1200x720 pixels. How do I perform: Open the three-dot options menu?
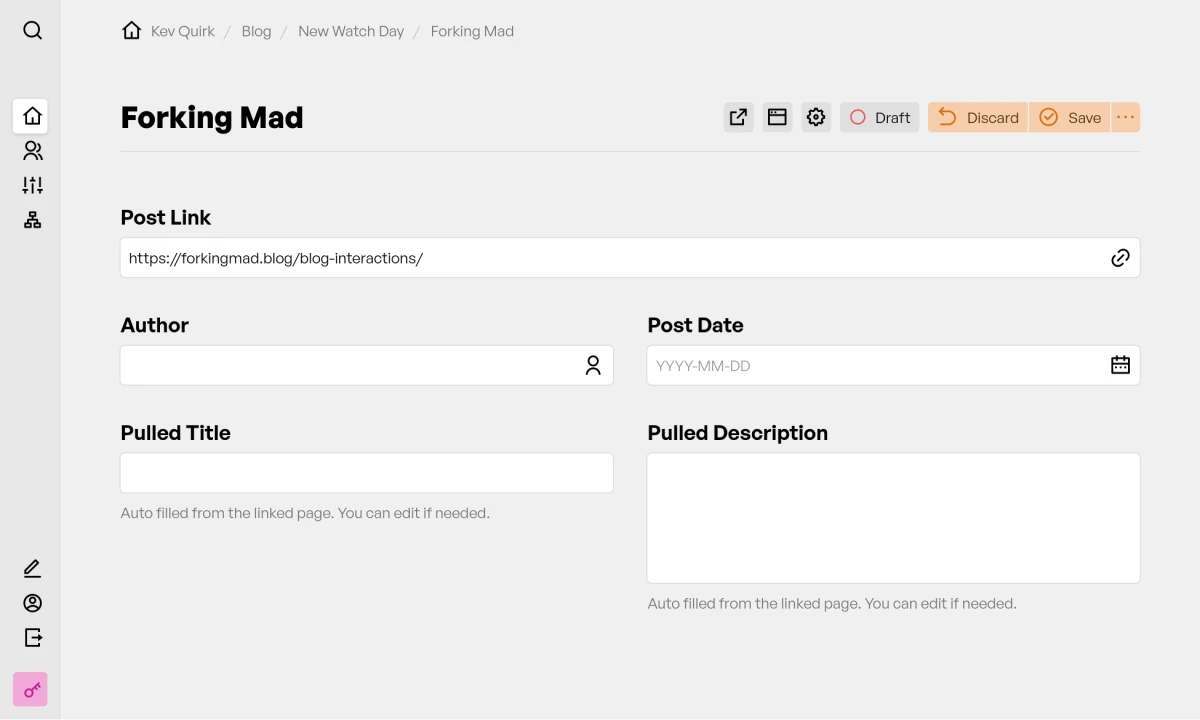pos(1126,117)
